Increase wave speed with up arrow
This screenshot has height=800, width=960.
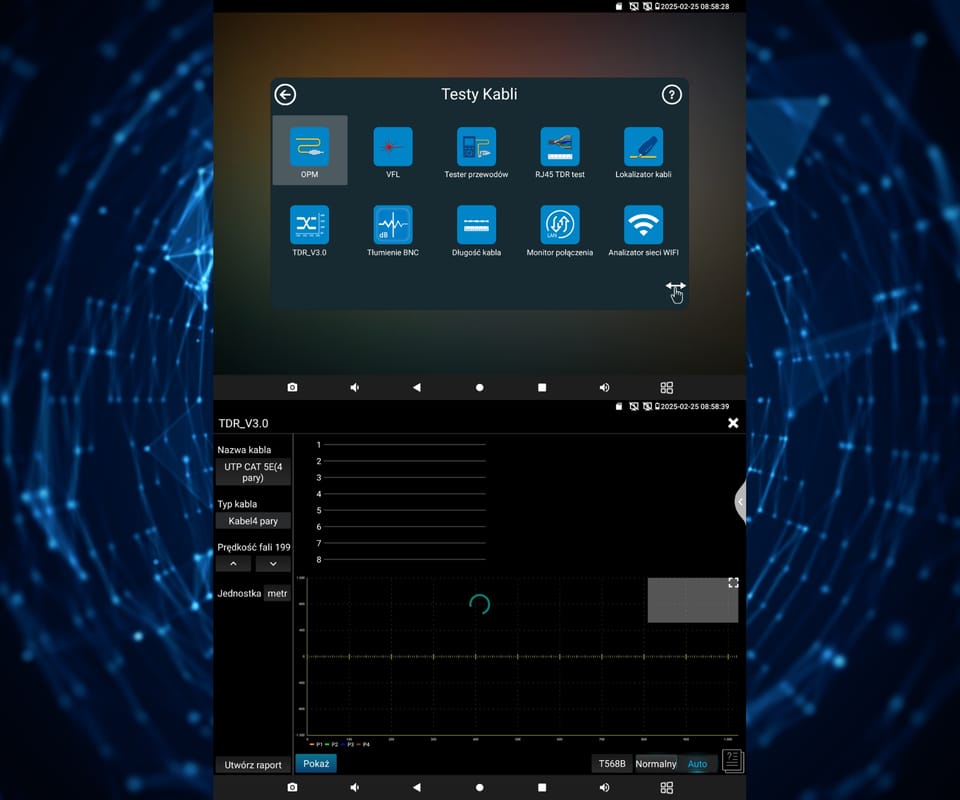point(234,564)
